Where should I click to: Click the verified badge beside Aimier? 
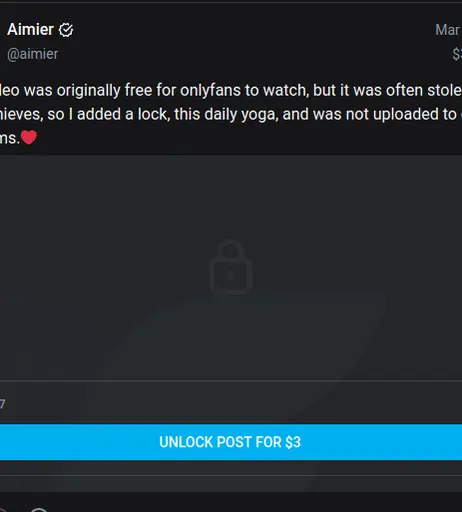[66, 30]
